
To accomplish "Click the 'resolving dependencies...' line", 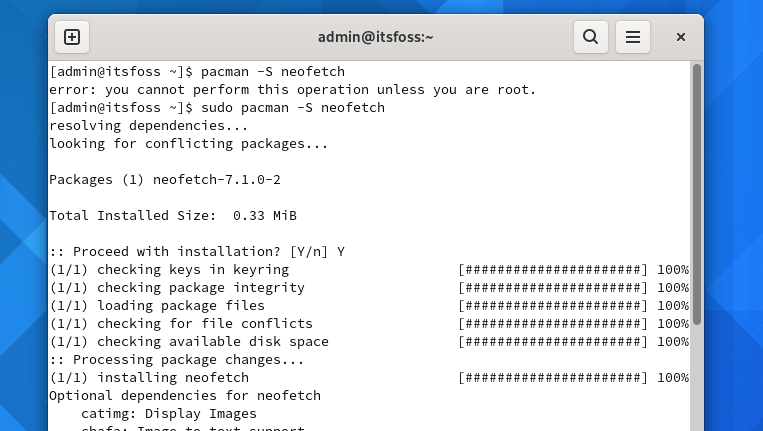I will click(148, 126).
